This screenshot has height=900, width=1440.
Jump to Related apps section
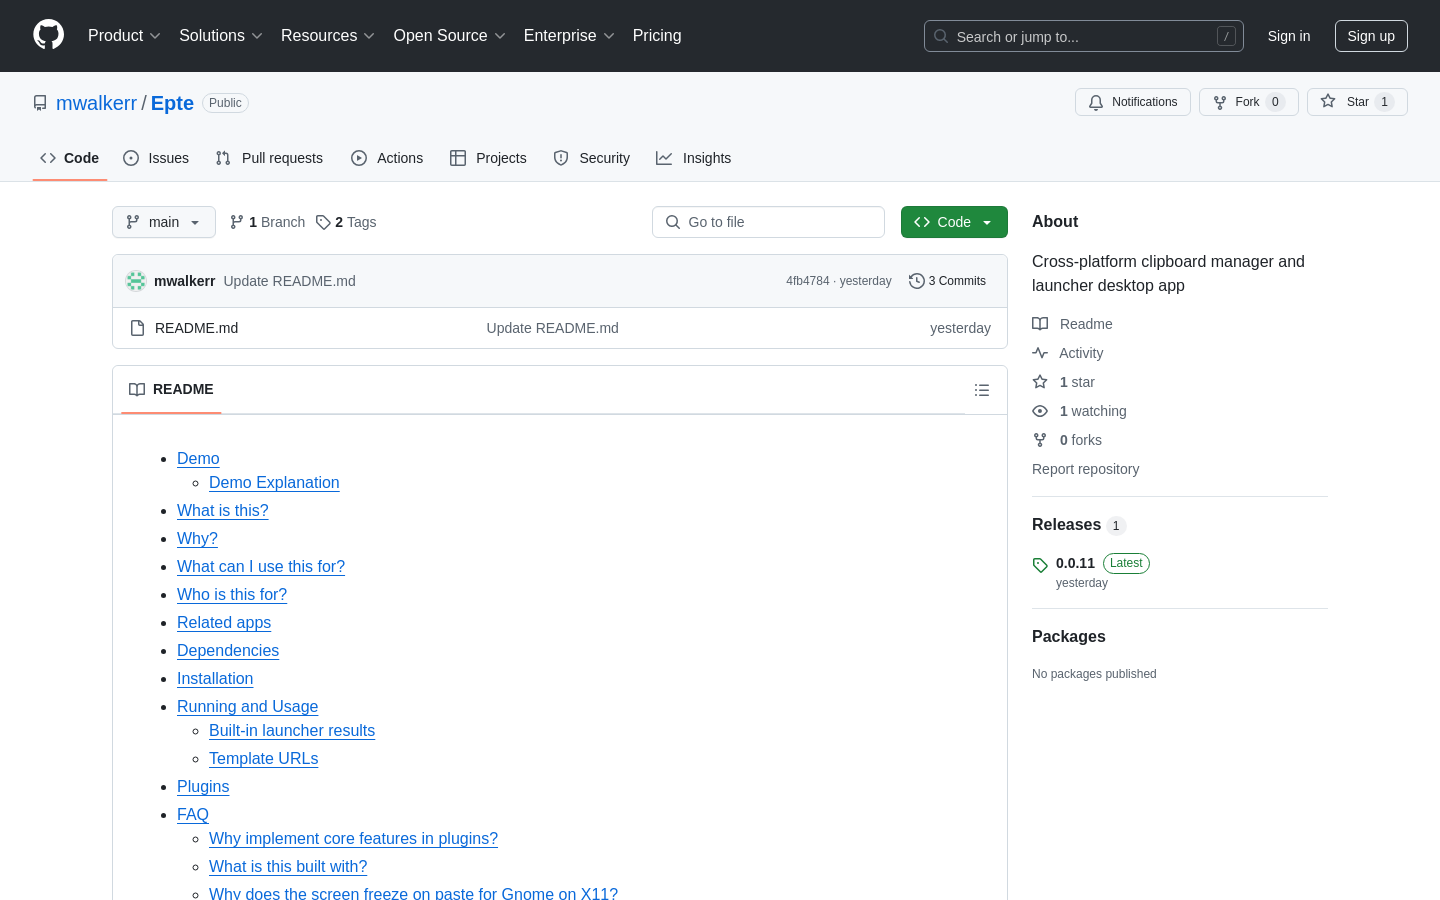[x=224, y=622]
